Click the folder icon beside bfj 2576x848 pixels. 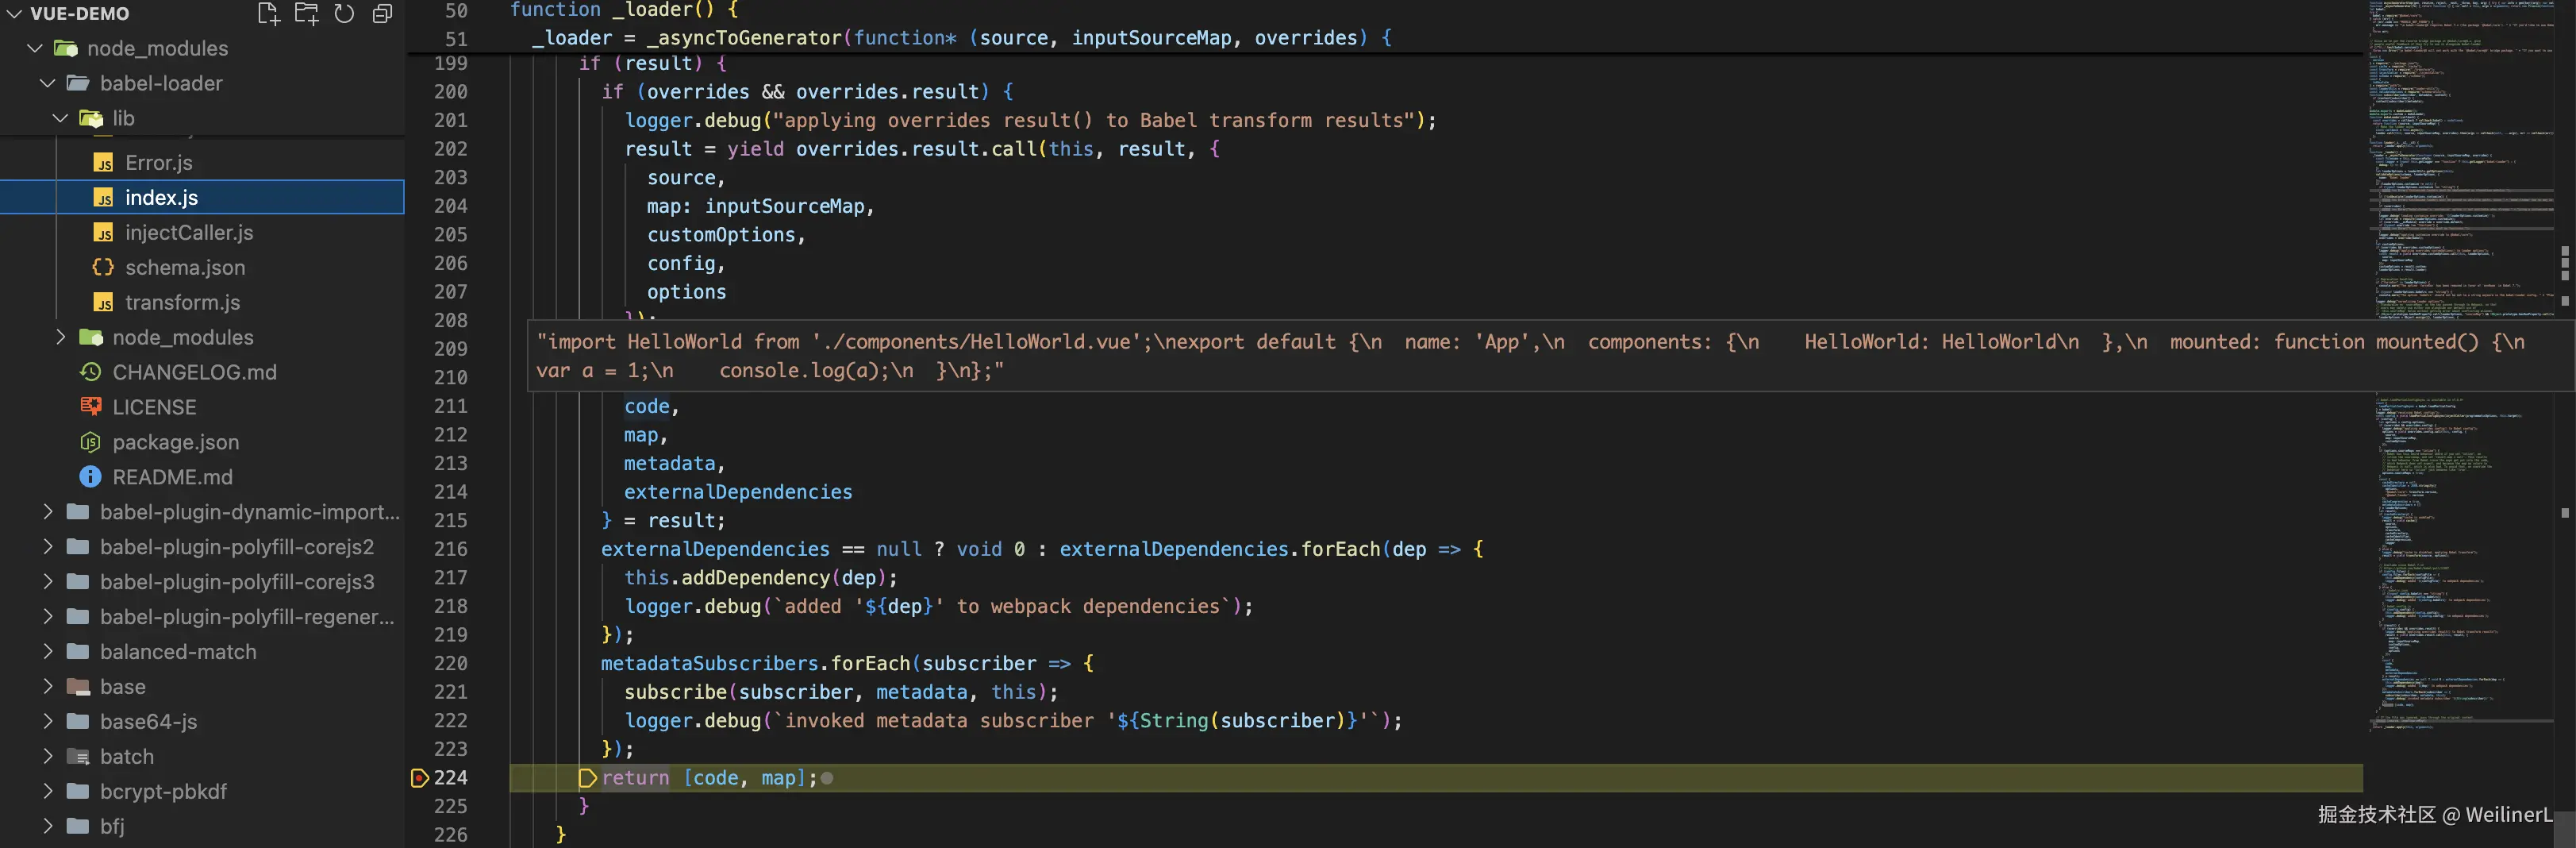click(x=78, y=827)
